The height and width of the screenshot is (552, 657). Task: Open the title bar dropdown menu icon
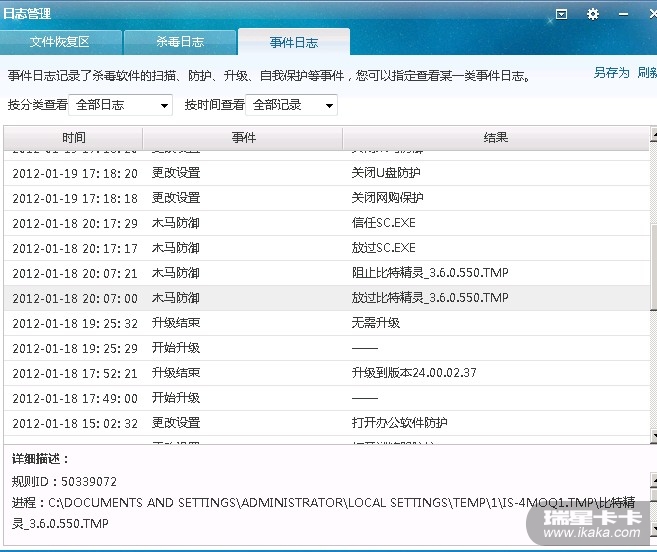point(561,14)
